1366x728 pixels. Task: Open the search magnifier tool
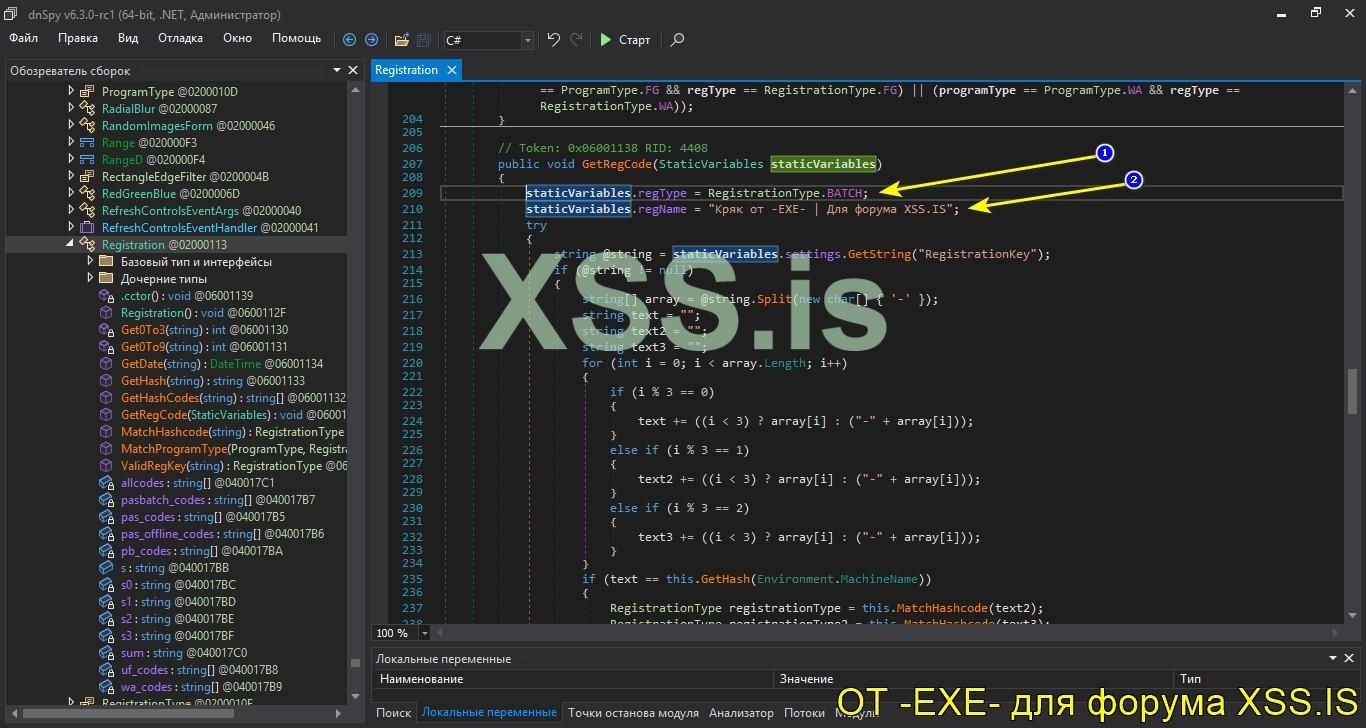tap(677, 40)
